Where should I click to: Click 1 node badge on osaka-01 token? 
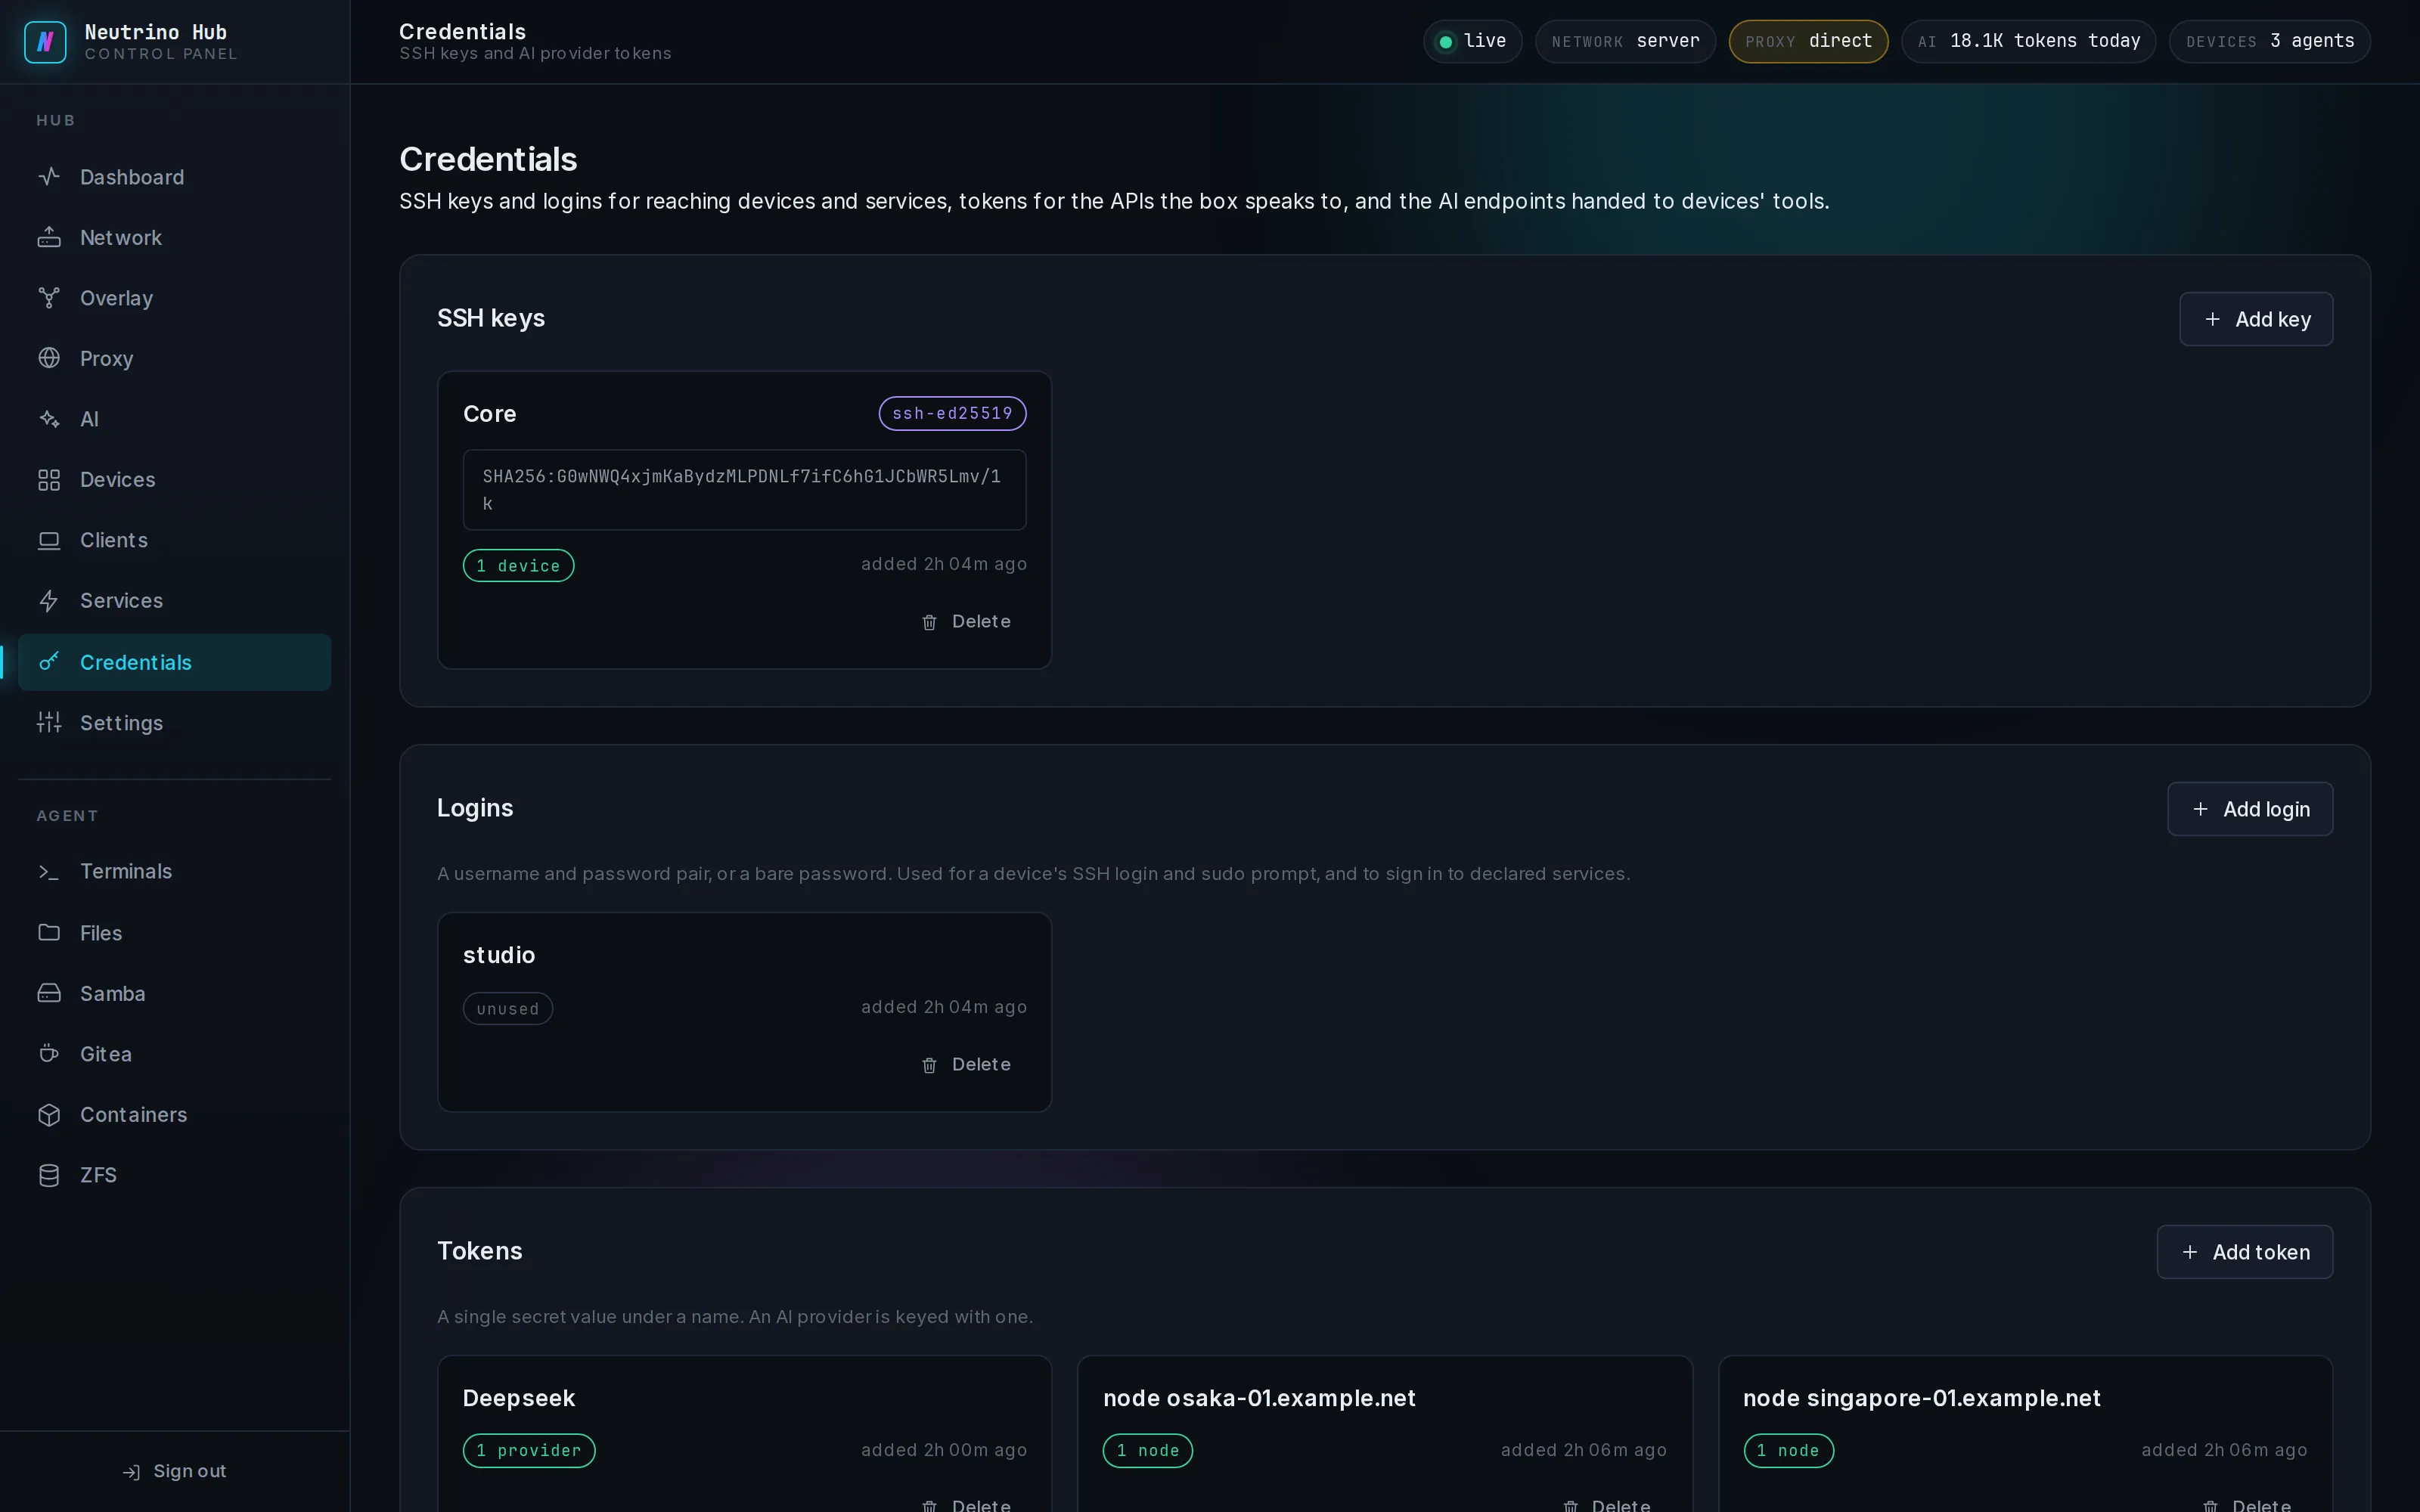(x=1148, y=1451)
